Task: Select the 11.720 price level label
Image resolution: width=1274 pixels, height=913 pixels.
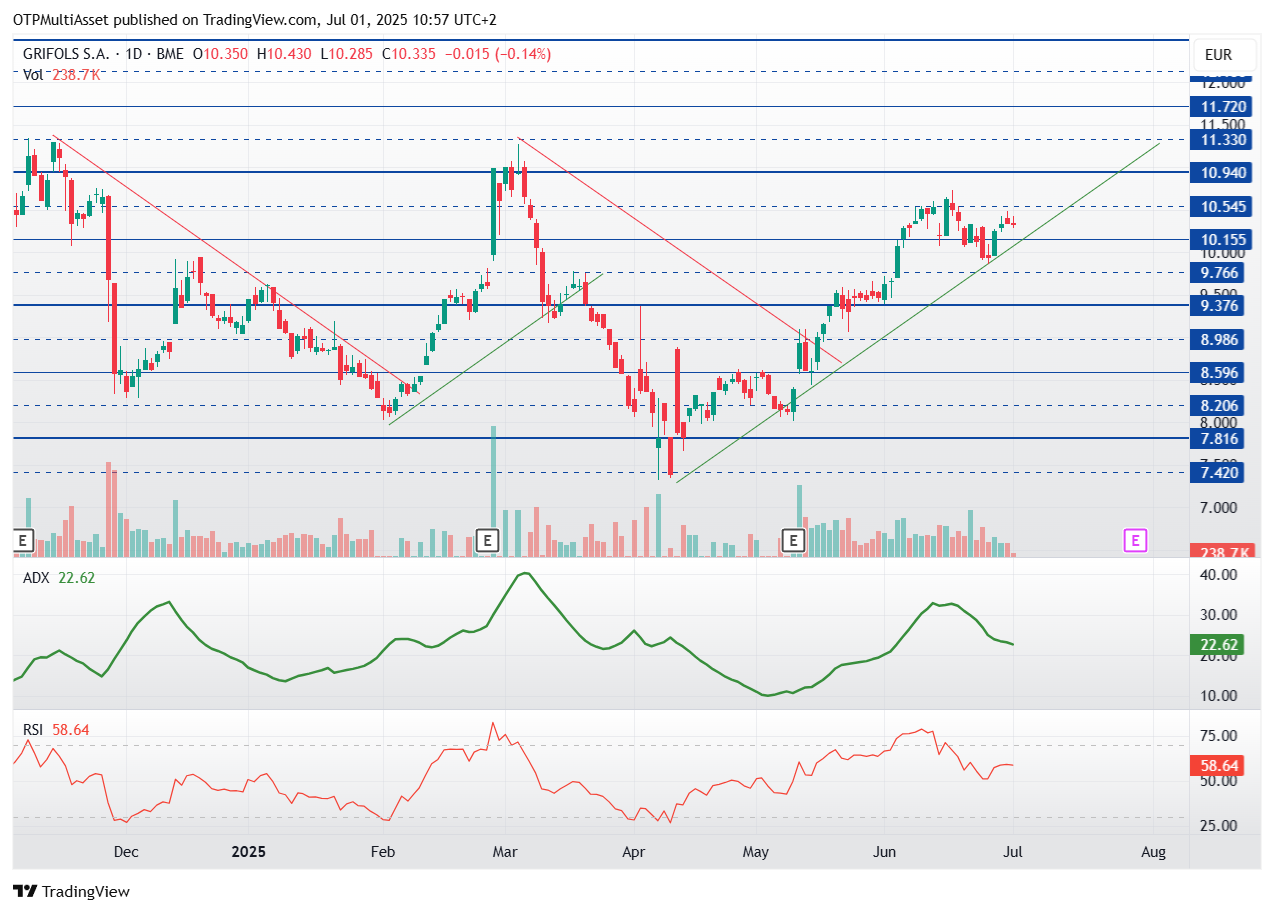Action: pyautogui.click(x=1220, y=106)
